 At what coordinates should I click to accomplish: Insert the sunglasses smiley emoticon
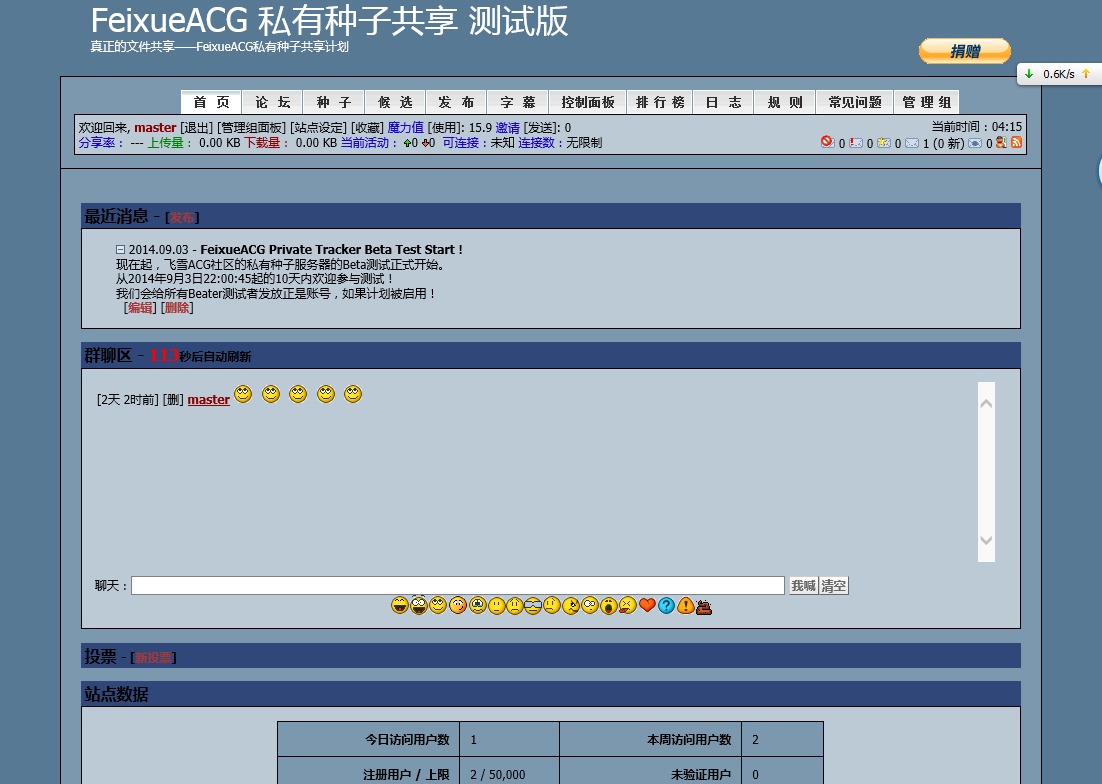(533, 606)
